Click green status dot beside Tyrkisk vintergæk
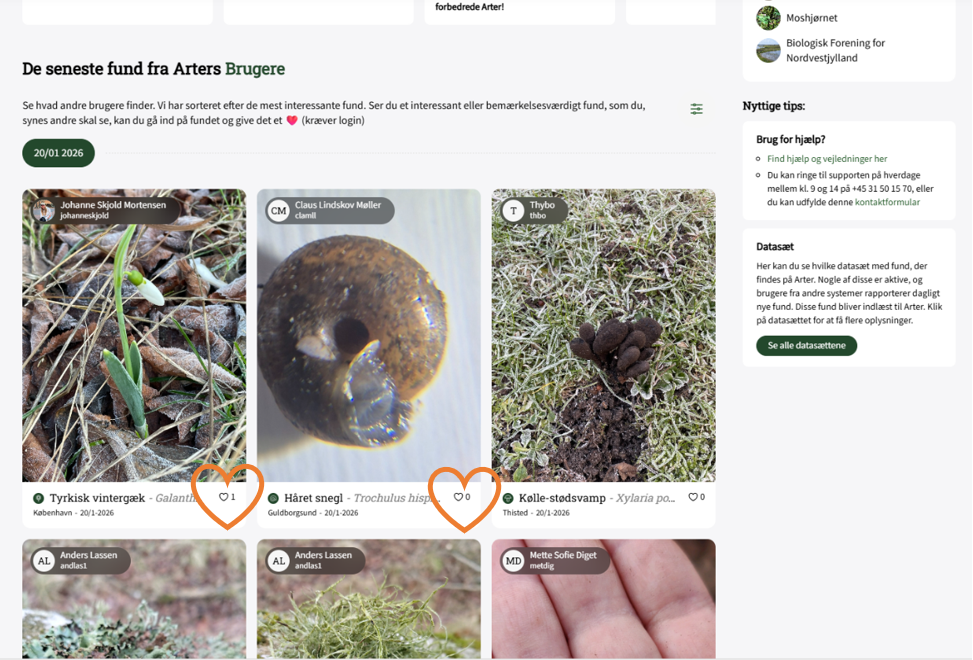973x660 pixels. 39,498
